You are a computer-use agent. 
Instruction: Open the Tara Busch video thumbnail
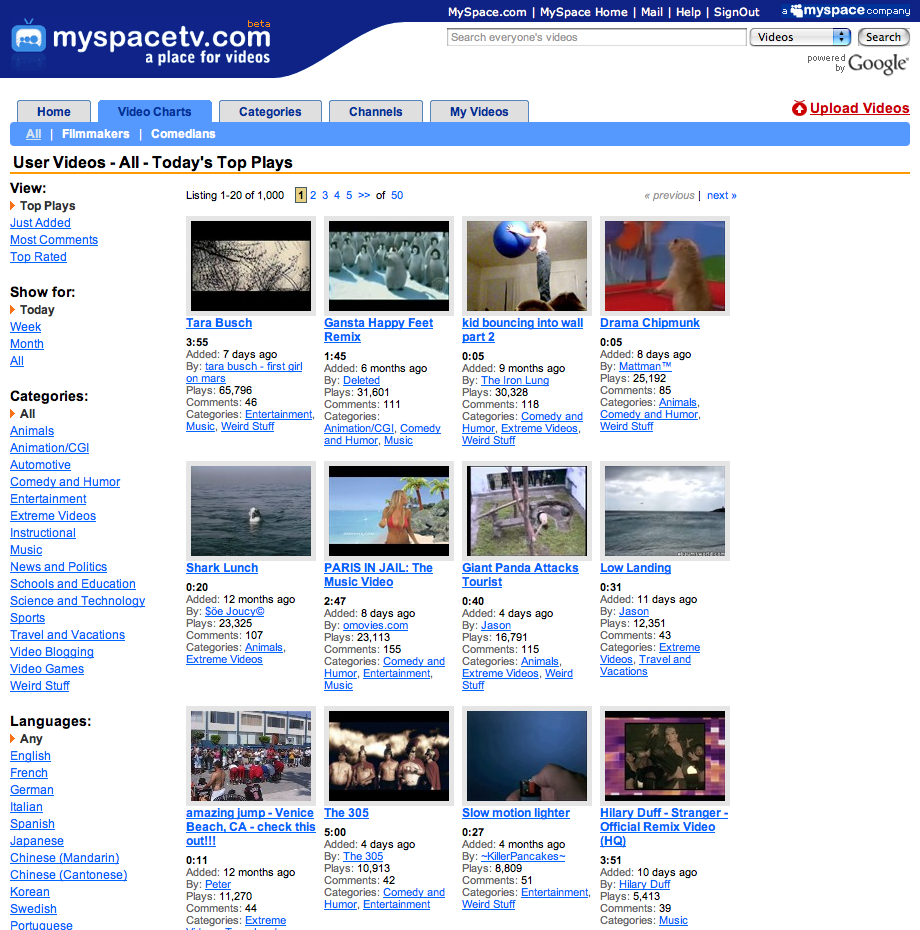(251, 266)
